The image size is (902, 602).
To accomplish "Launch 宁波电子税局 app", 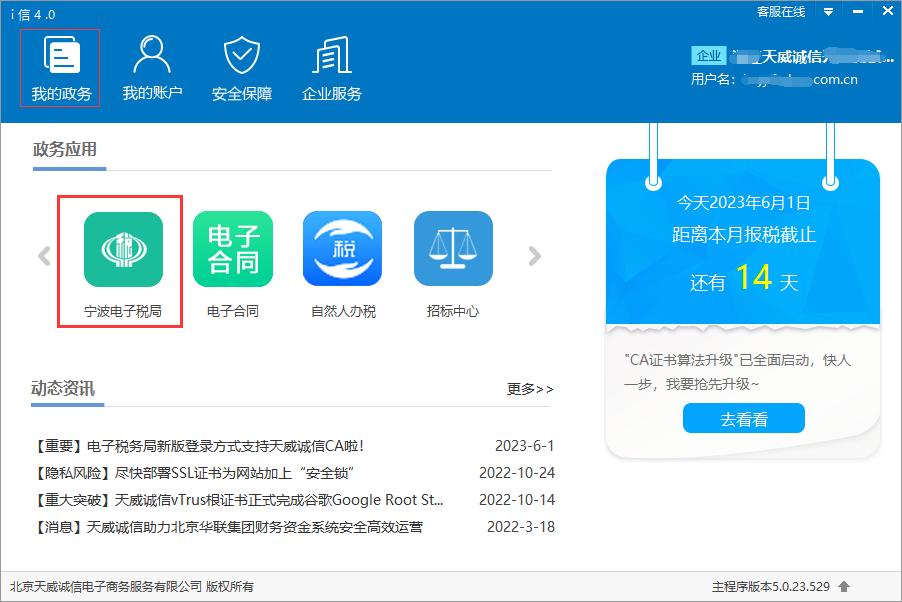I will pos(122,249).
